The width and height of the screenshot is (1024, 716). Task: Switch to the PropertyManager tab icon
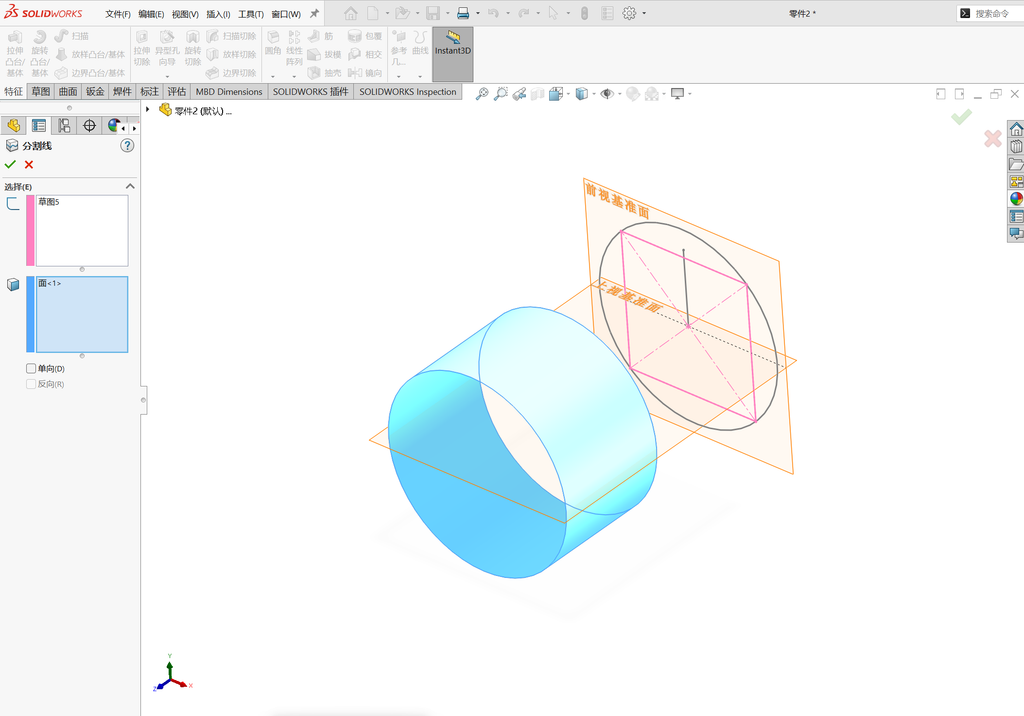tap(39, 125)
